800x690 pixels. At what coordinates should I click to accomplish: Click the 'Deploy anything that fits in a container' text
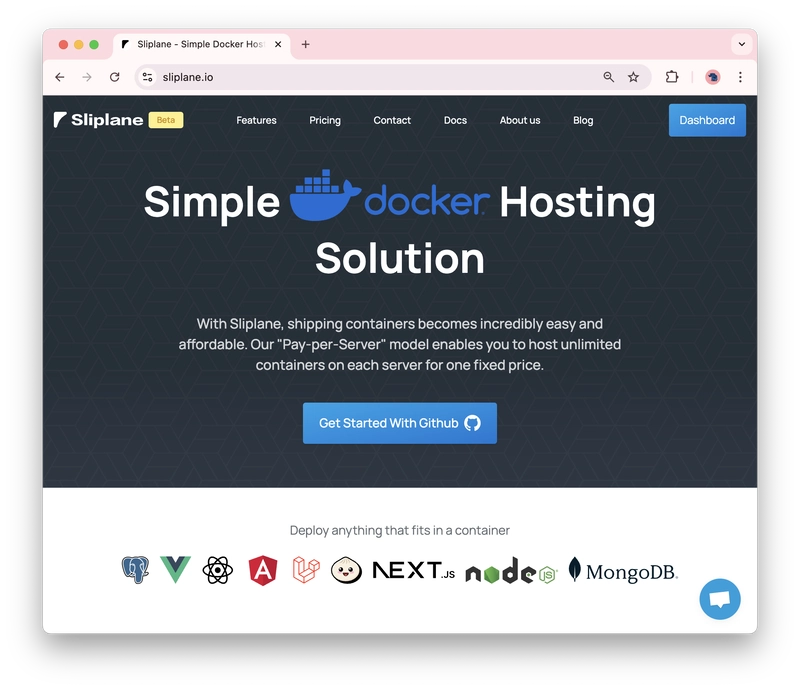(x=399, y=531)
